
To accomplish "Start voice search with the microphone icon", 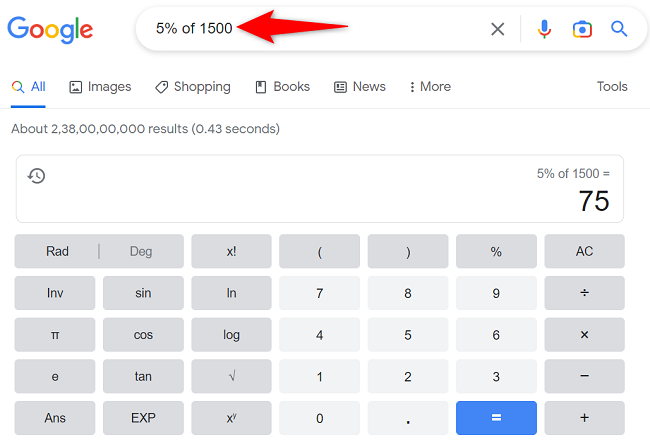I will 544,29.
